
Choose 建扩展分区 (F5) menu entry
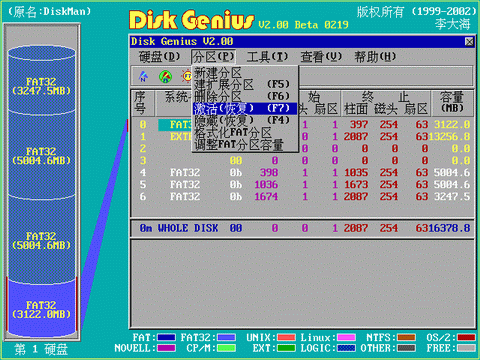[x=245, y=84]
